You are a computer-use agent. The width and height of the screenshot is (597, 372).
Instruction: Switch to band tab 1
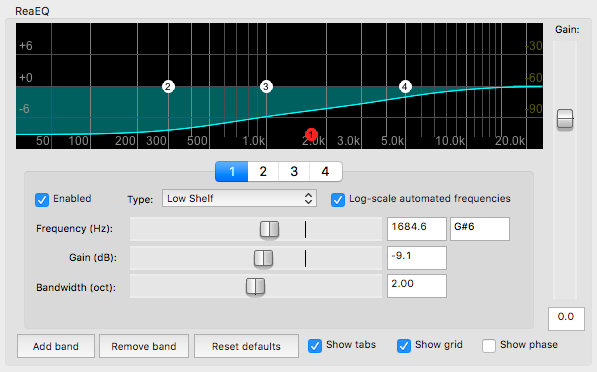(x=232, y=172)
